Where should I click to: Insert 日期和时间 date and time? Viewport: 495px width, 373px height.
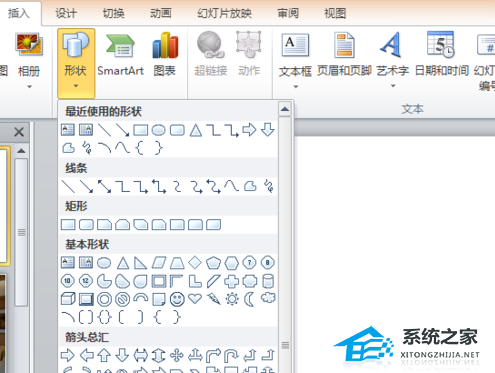click(x=442, y=54)
